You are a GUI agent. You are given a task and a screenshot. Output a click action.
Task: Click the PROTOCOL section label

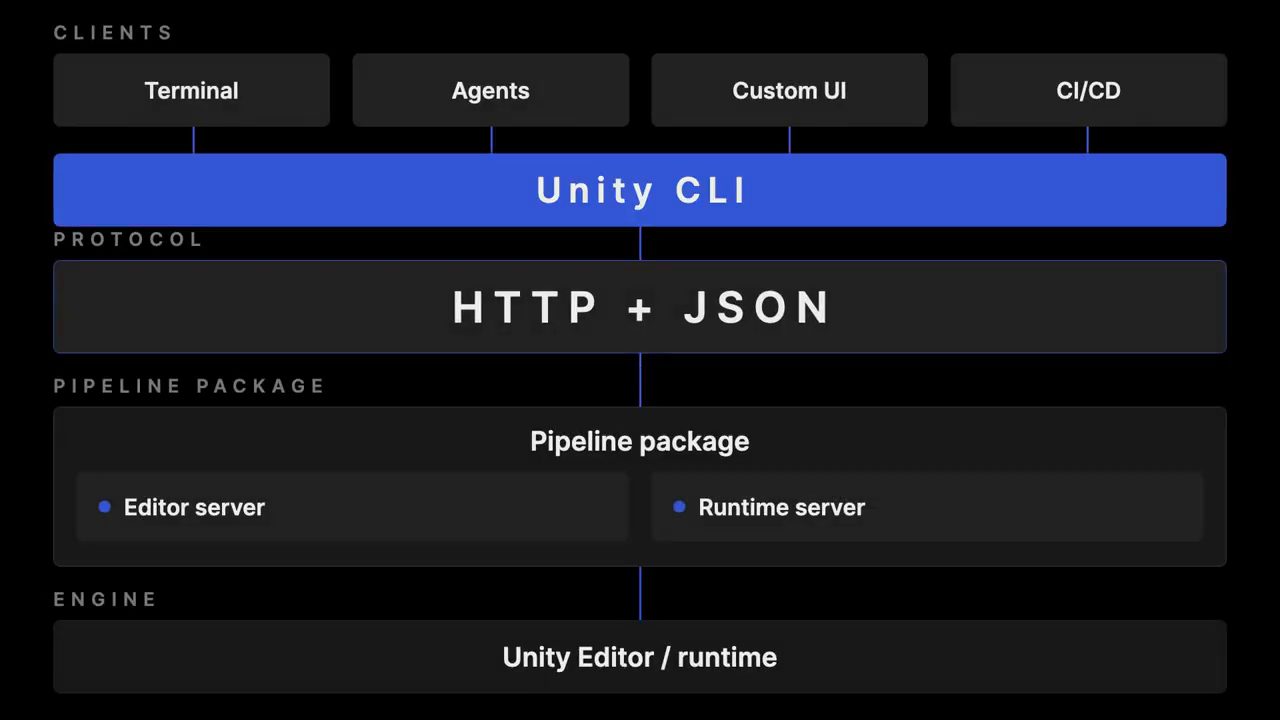point(128,240)
